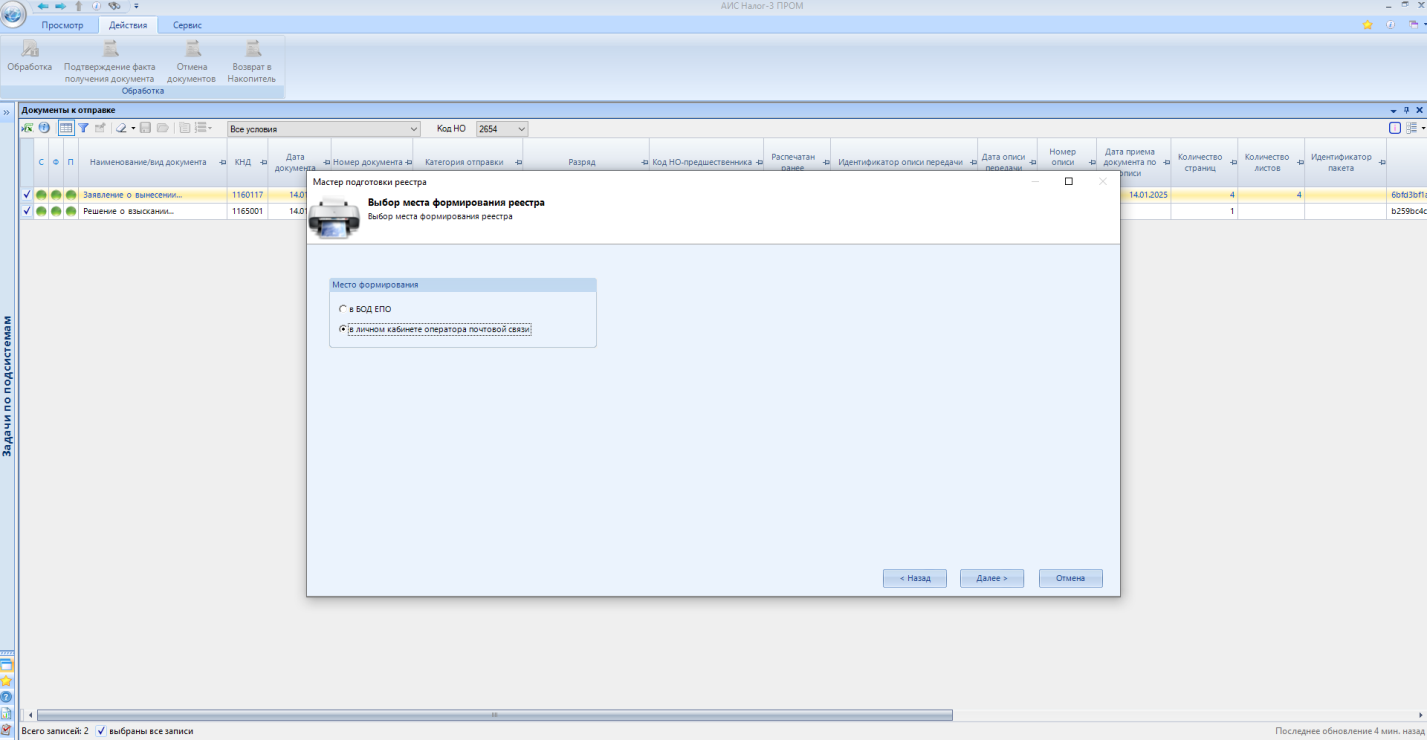Select the "в БОД ЕПО" radio option

click(343, 309)
